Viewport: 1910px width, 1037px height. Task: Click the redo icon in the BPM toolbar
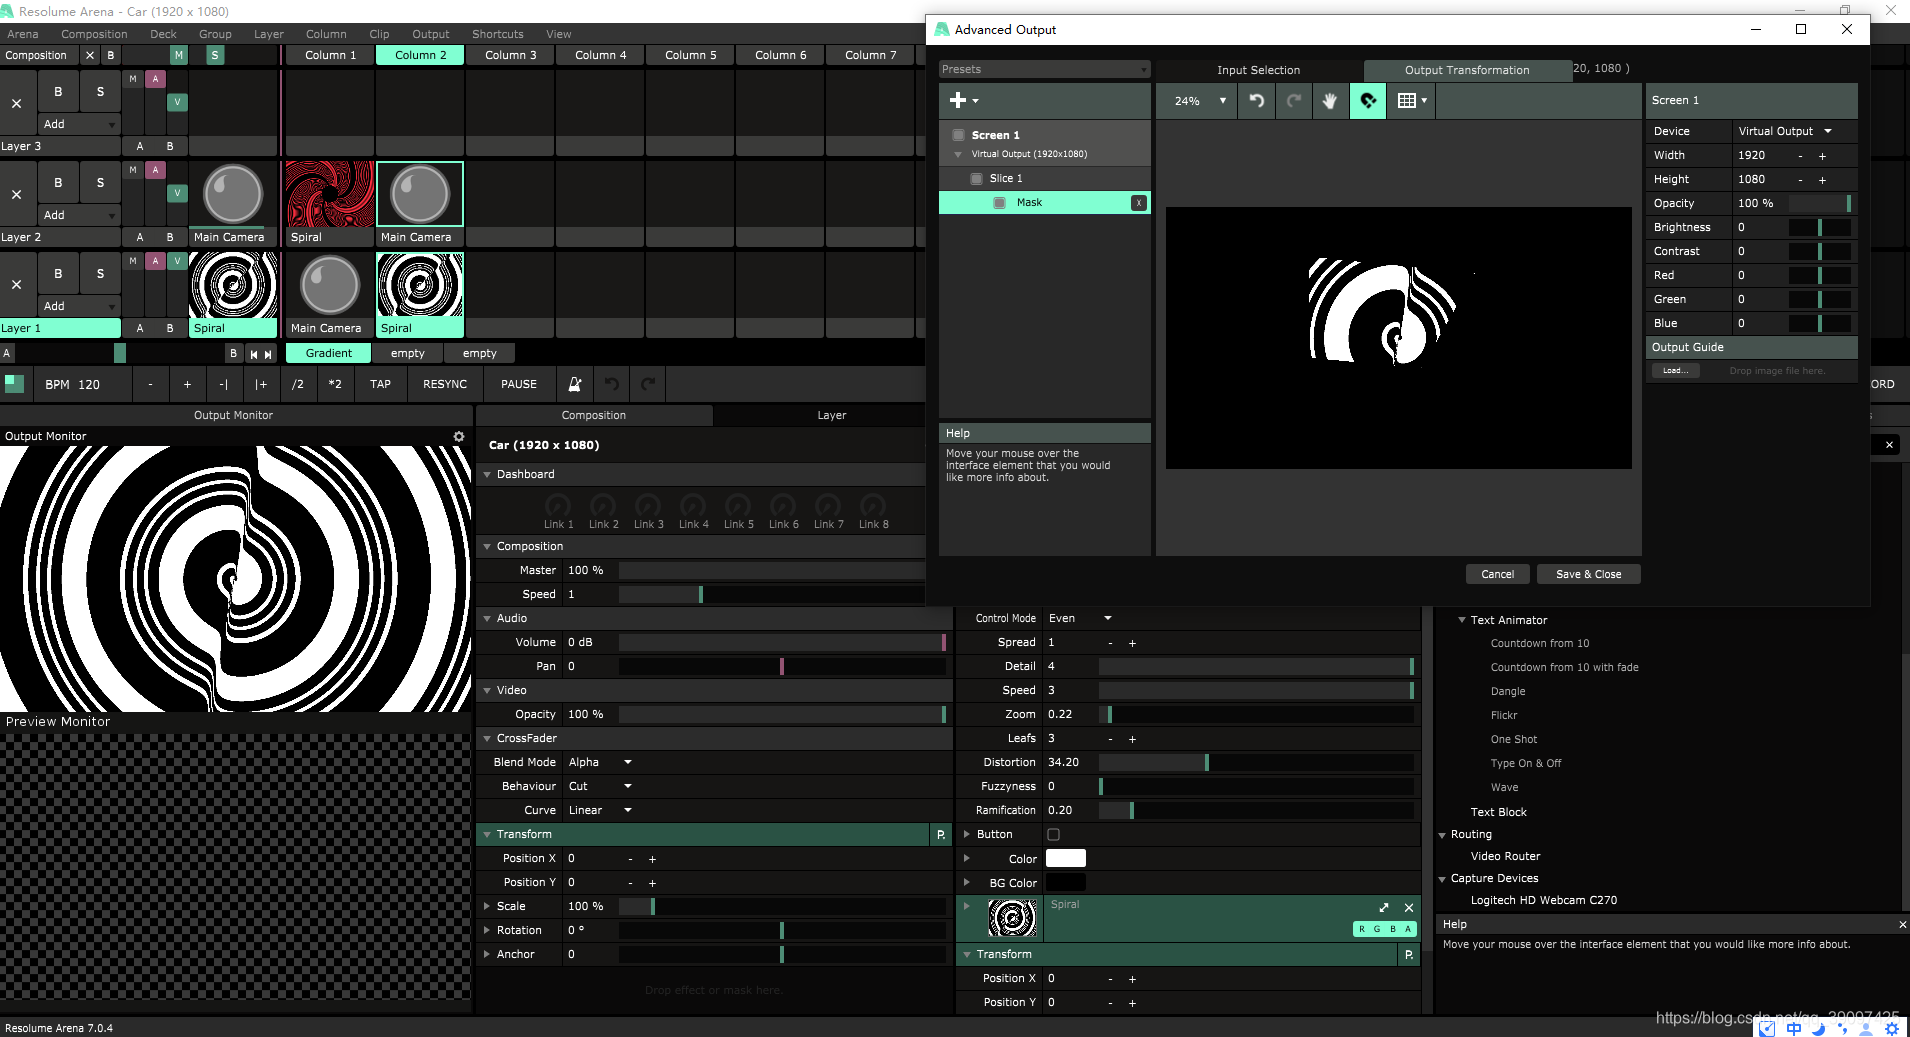[x=648, y=384]
